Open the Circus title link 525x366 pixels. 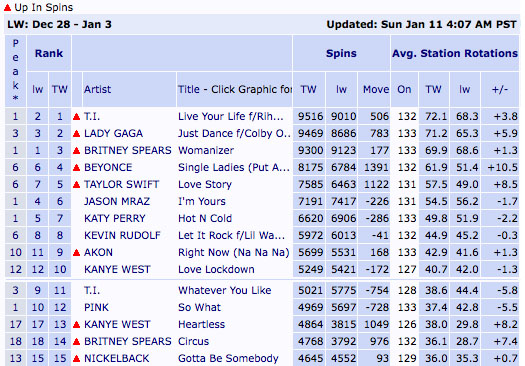(x=193, y=342)
